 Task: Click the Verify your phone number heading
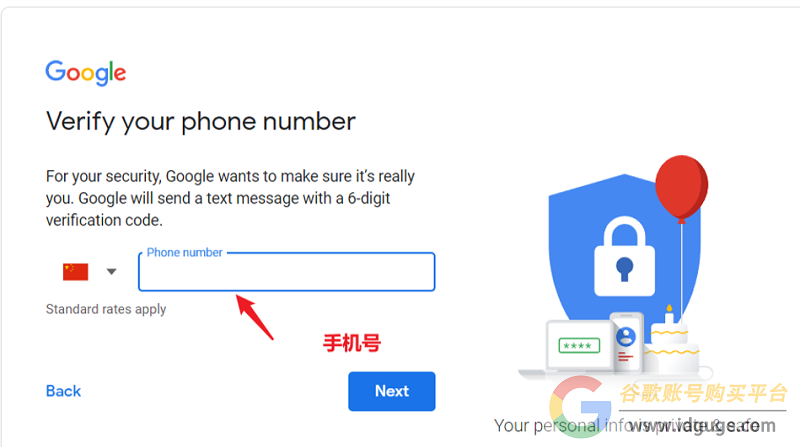[201, 122]
